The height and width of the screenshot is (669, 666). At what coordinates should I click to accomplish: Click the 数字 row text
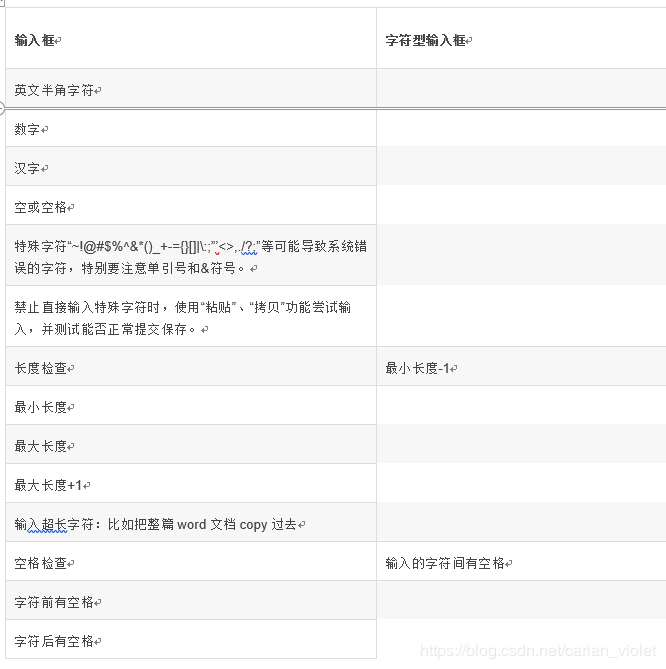29,129
